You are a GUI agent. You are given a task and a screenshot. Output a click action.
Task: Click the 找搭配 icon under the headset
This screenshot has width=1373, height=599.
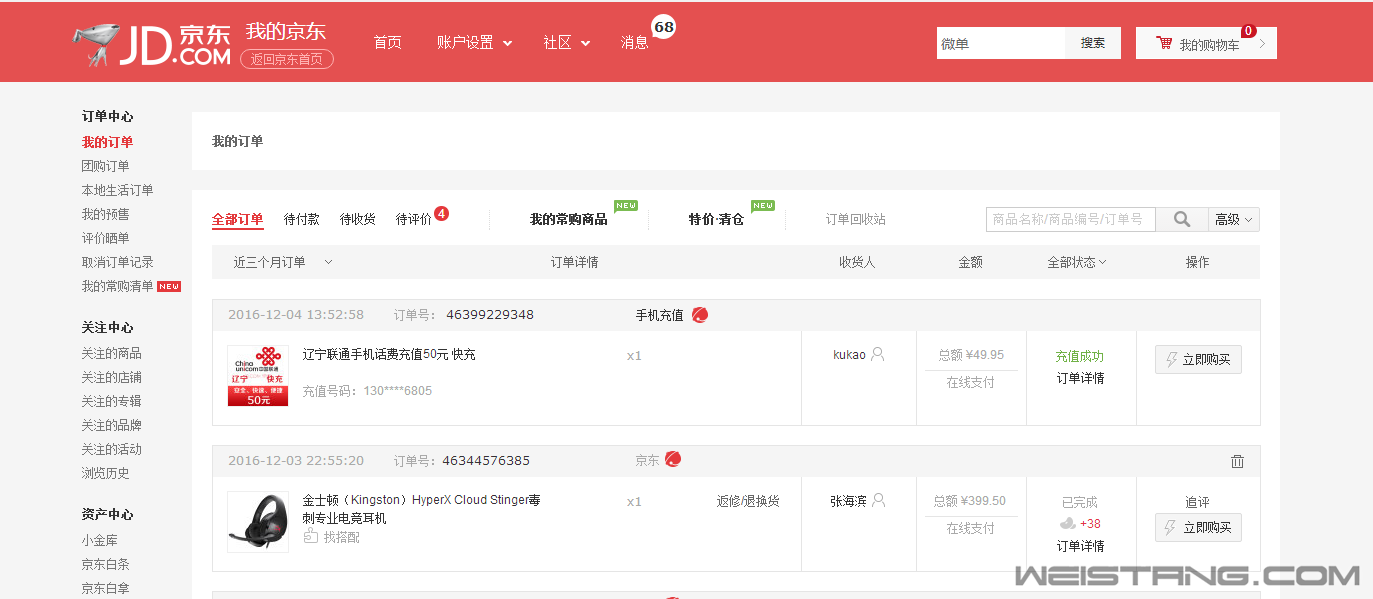point(310,537)
